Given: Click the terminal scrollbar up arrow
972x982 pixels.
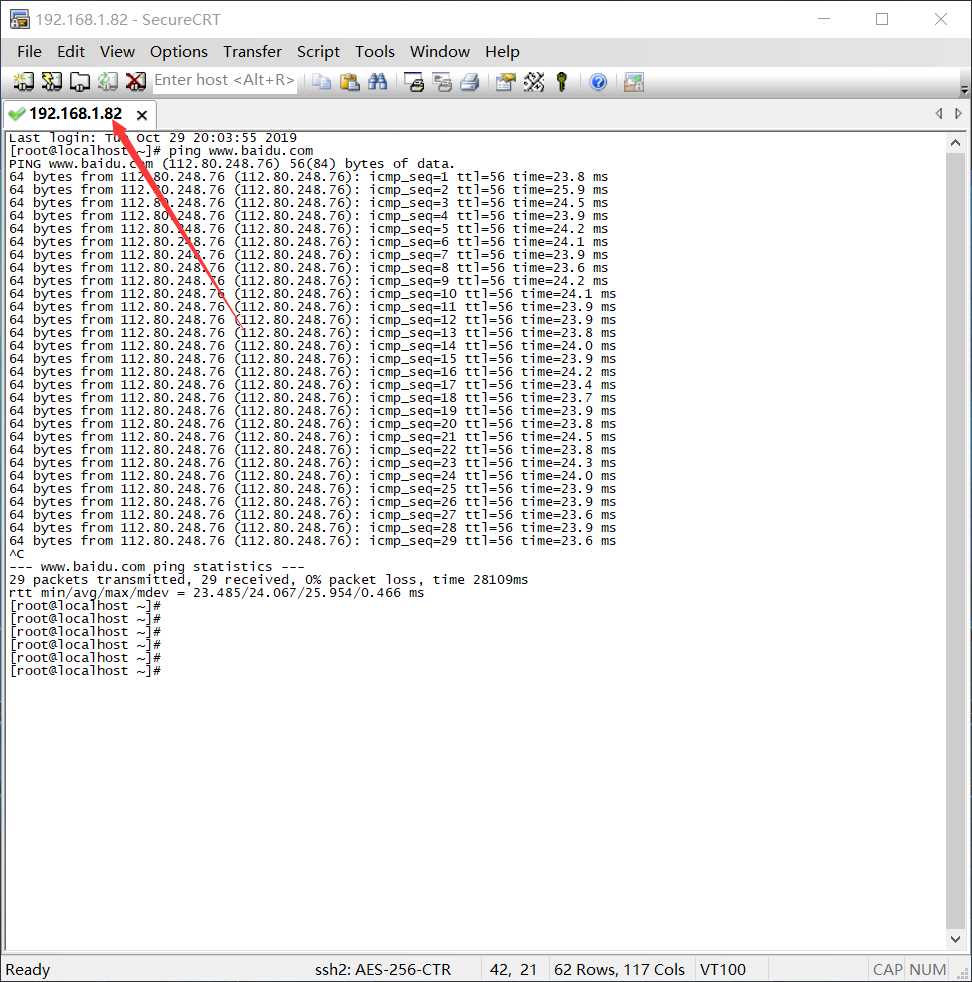Looking at the screenshot, I should point(955,143).
